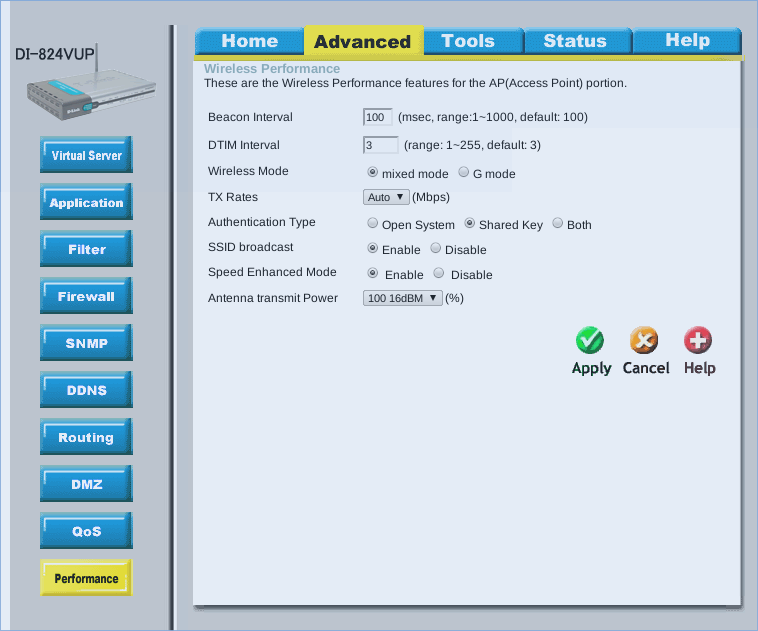Open the Routing settings page
This screenshot has height=631, width=758.
tap(87, 437)
